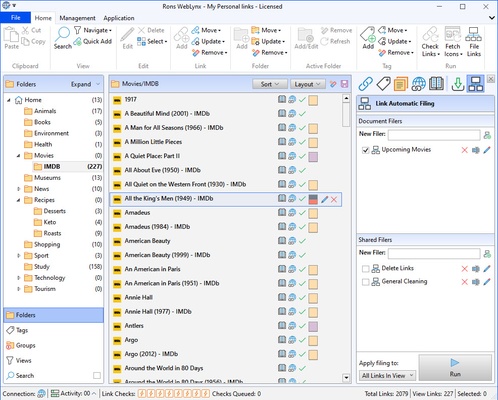Click Check Links in the Run group
The height and width of the screenshot is (400, 498).
tap(430, 42)
